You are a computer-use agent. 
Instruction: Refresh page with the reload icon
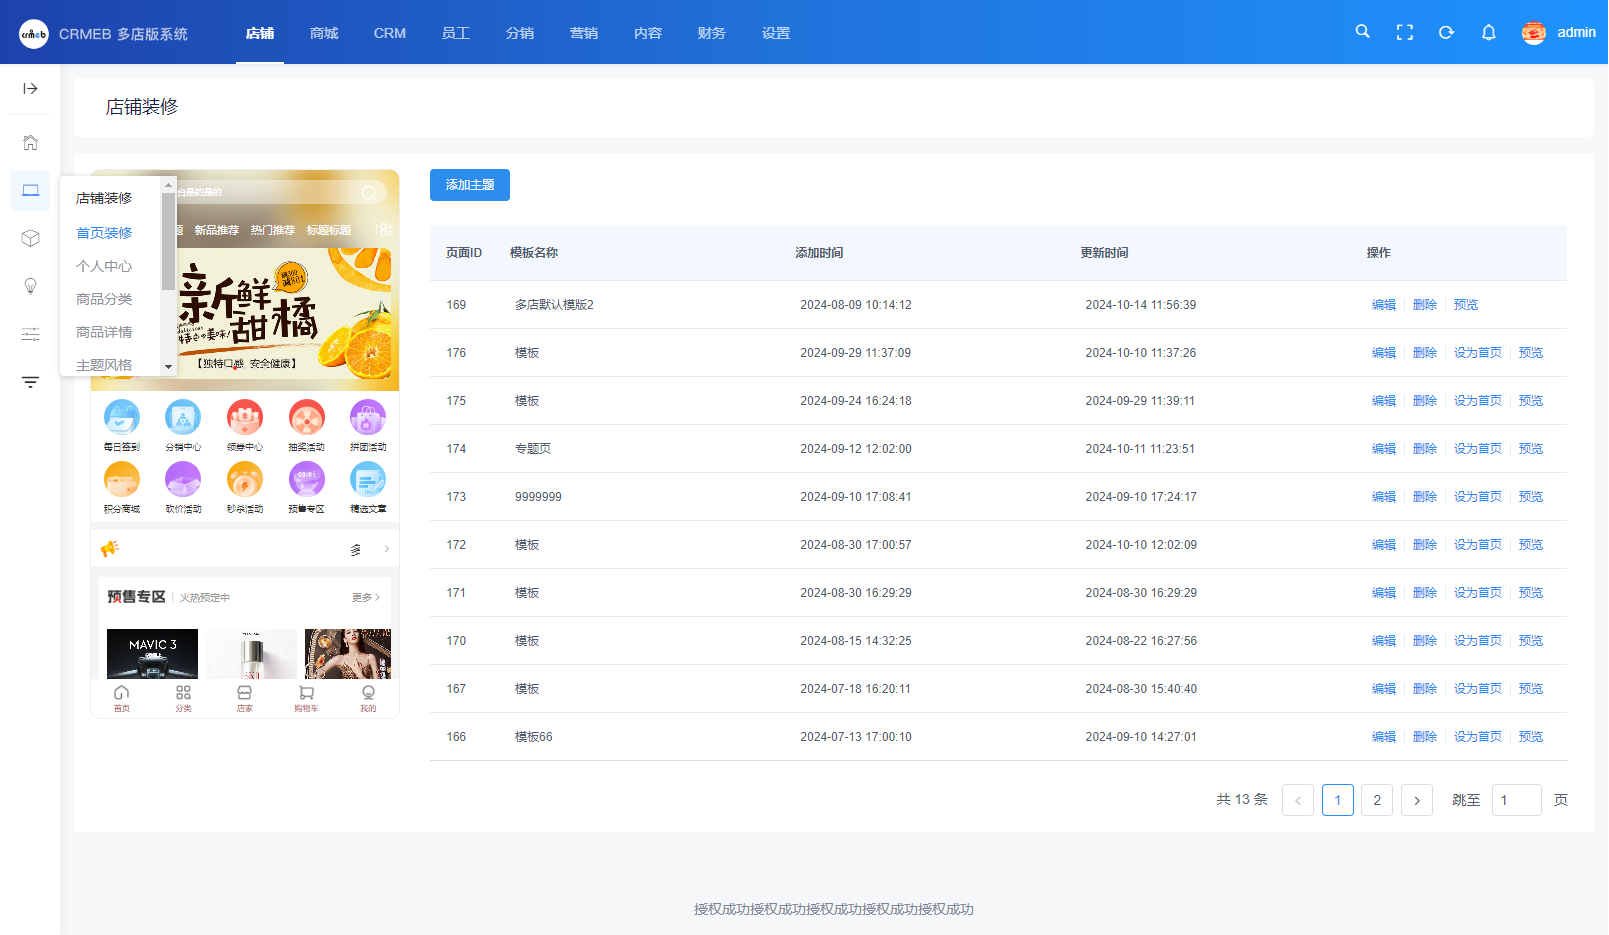click(x=1446, y=32)
